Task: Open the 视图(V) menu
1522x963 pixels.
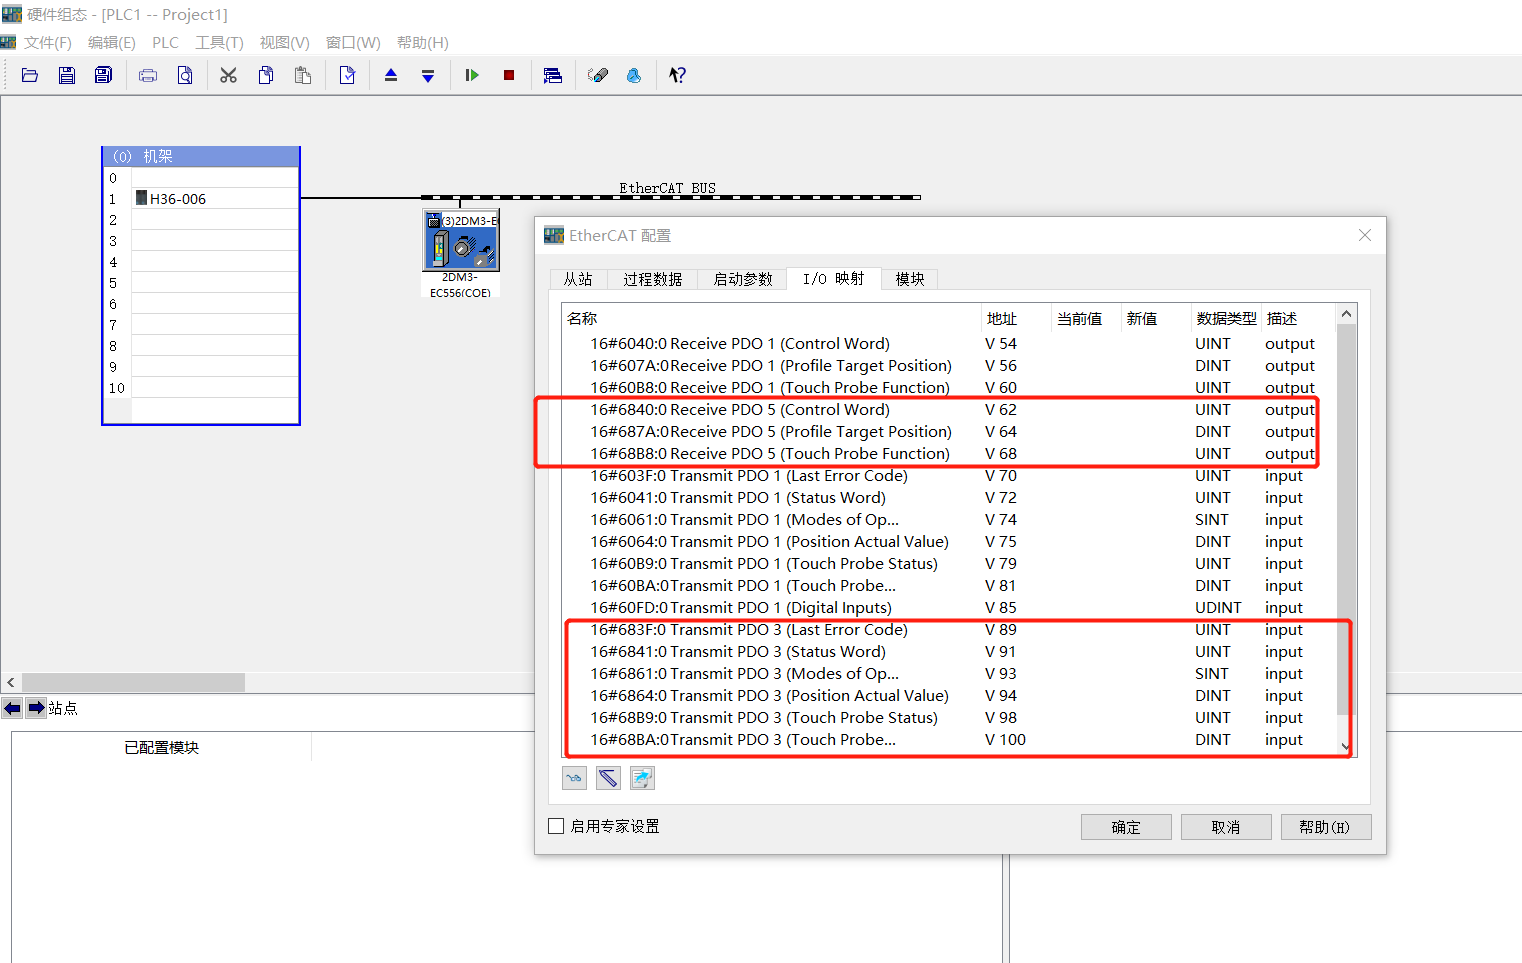Action: 284,43
